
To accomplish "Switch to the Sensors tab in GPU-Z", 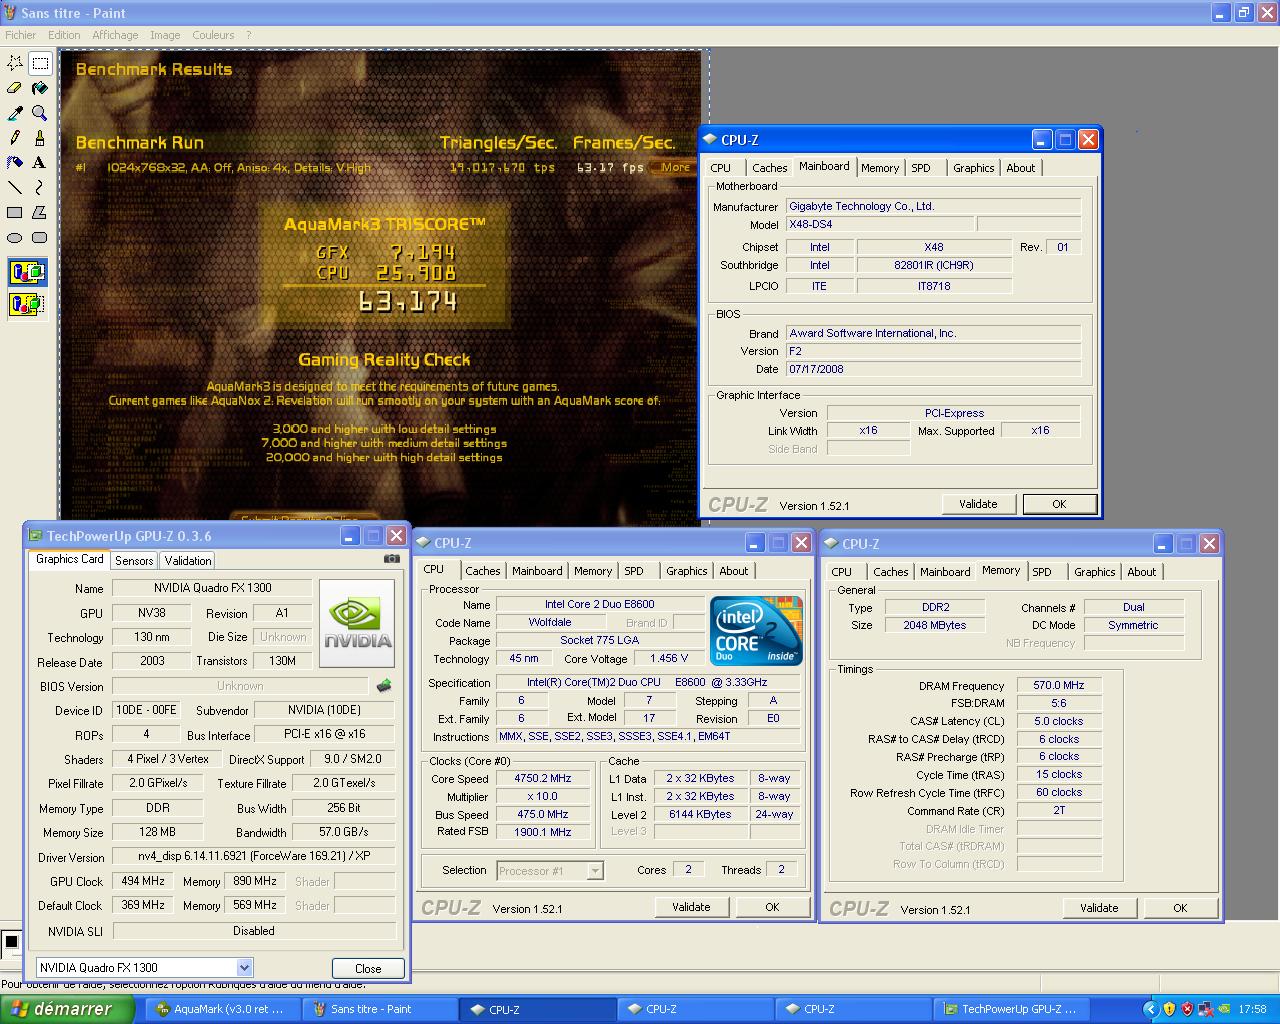I will [x=134, y=561].
